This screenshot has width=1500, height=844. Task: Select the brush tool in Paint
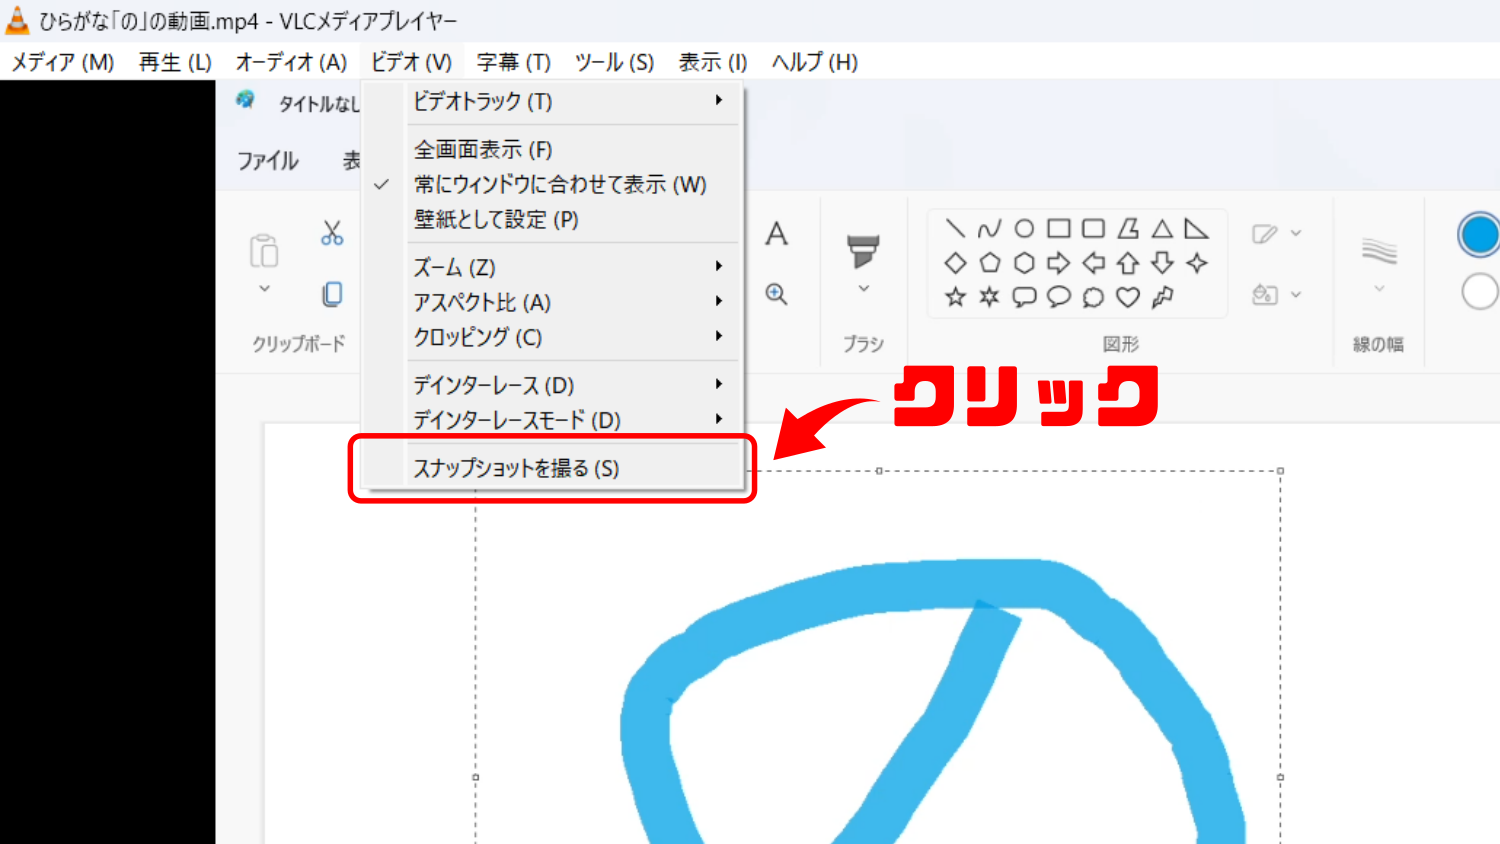tap(863, 251)
